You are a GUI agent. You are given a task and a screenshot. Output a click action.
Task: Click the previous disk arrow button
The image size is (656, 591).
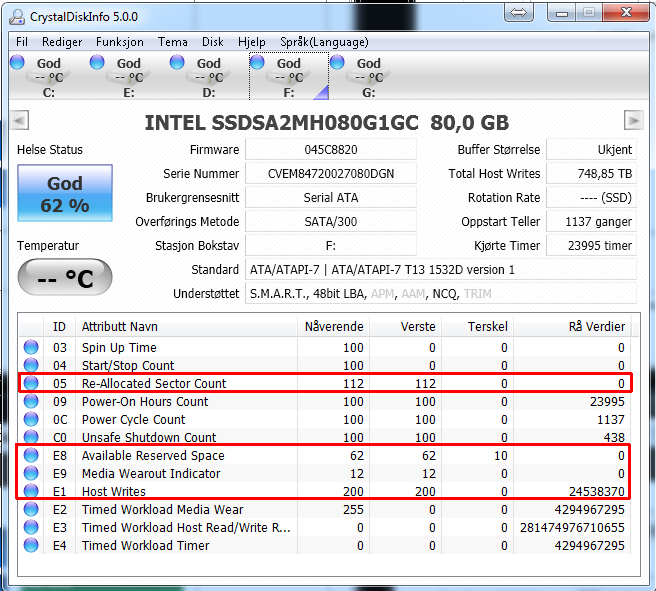coord(19,121)
